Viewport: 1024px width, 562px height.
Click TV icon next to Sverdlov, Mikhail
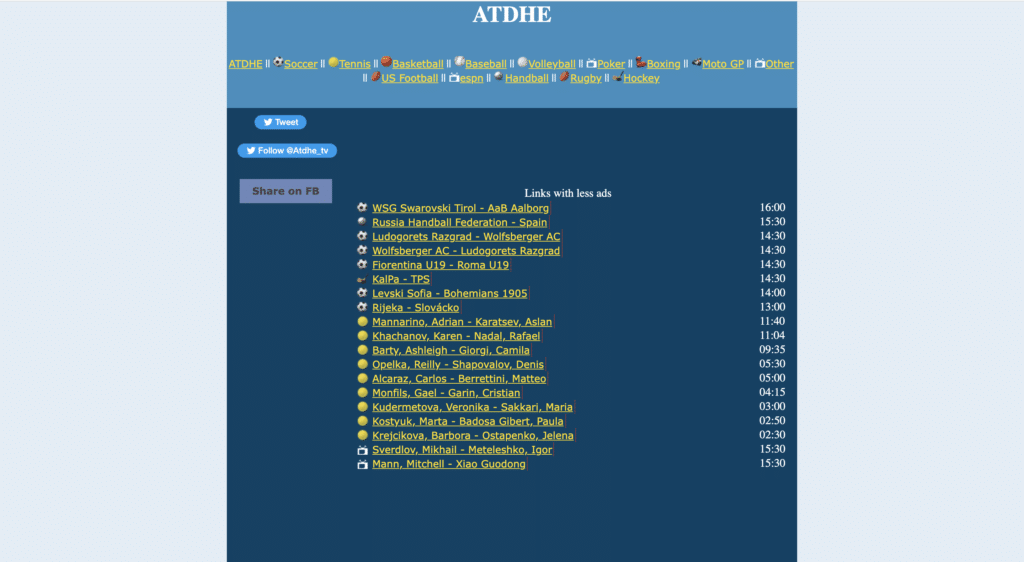[362, 450]
